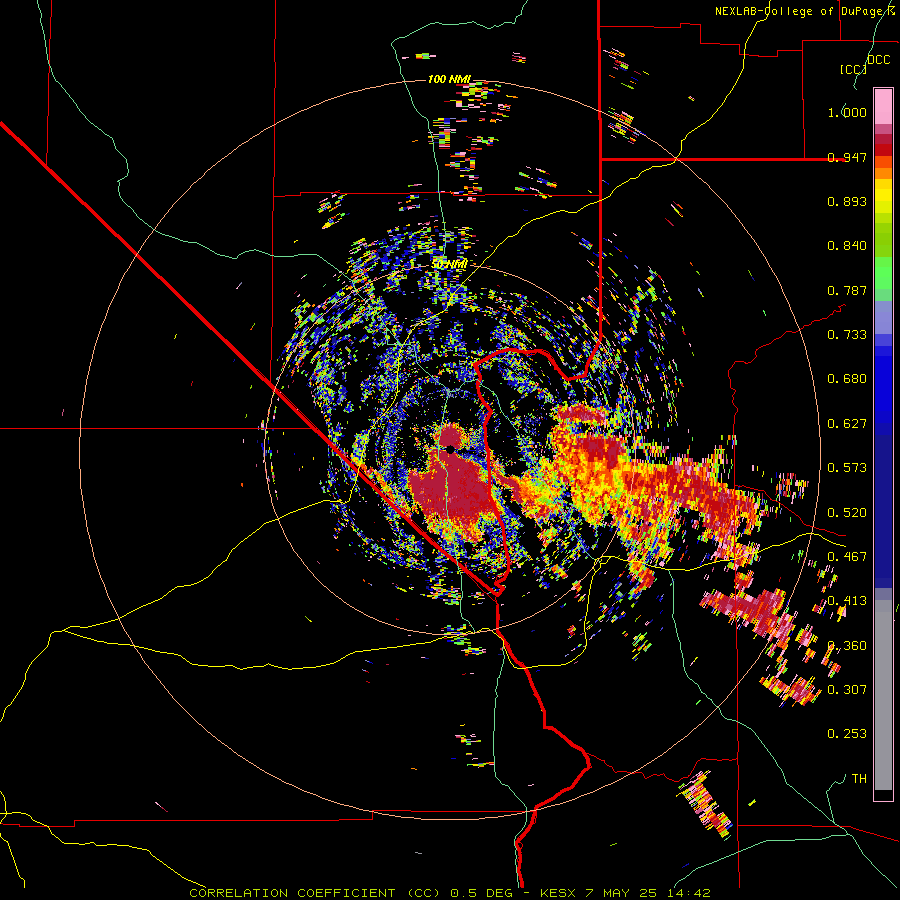Click the 0.360 scale value
Image resolution: width=900 pixels, height=900 pixels.
[847, 646]
